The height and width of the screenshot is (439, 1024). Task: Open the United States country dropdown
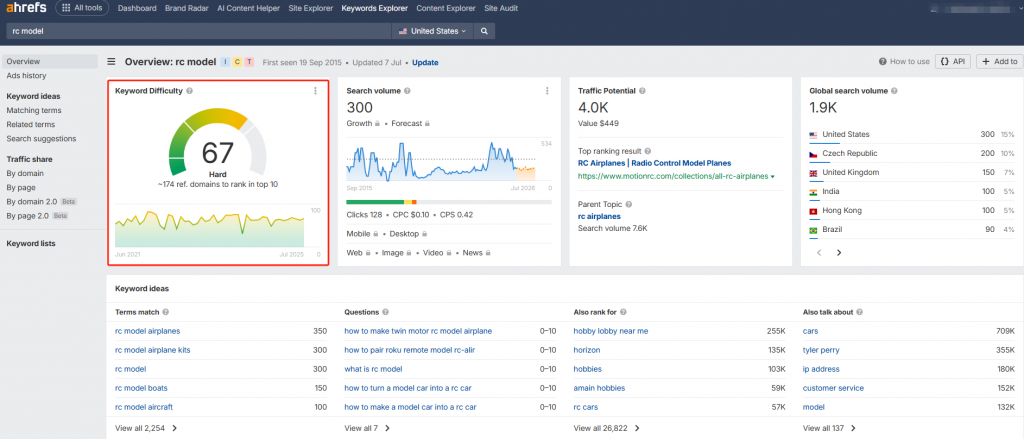point(432,31)
